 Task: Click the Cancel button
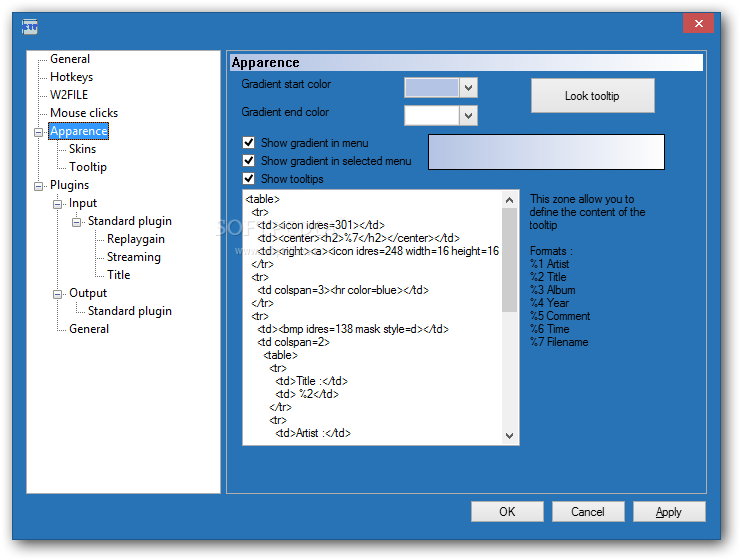pos(588,512)
